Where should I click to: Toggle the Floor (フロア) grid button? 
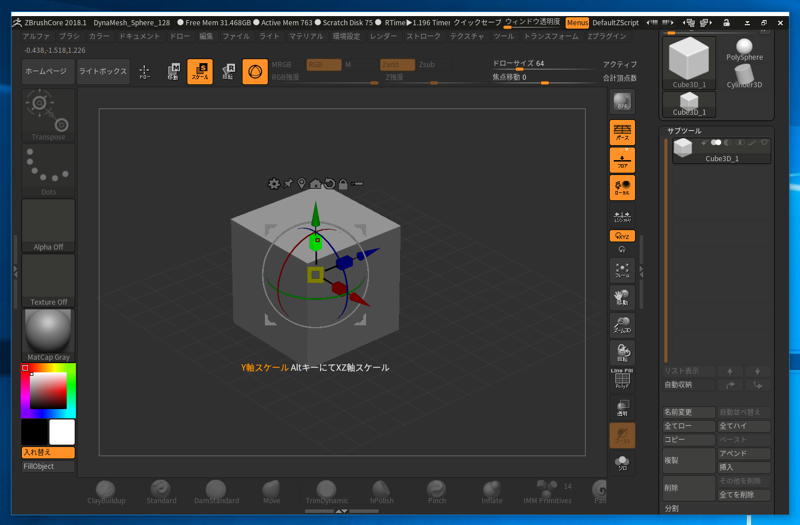[x=622, y=160]
